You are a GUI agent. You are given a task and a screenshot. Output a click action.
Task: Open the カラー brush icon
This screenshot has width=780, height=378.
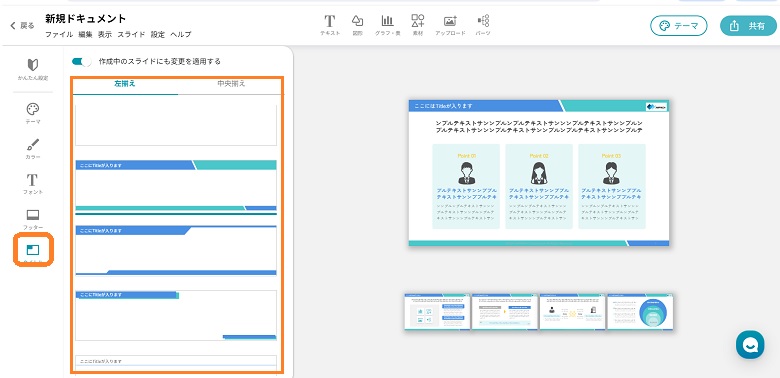[x=33, y=149]
